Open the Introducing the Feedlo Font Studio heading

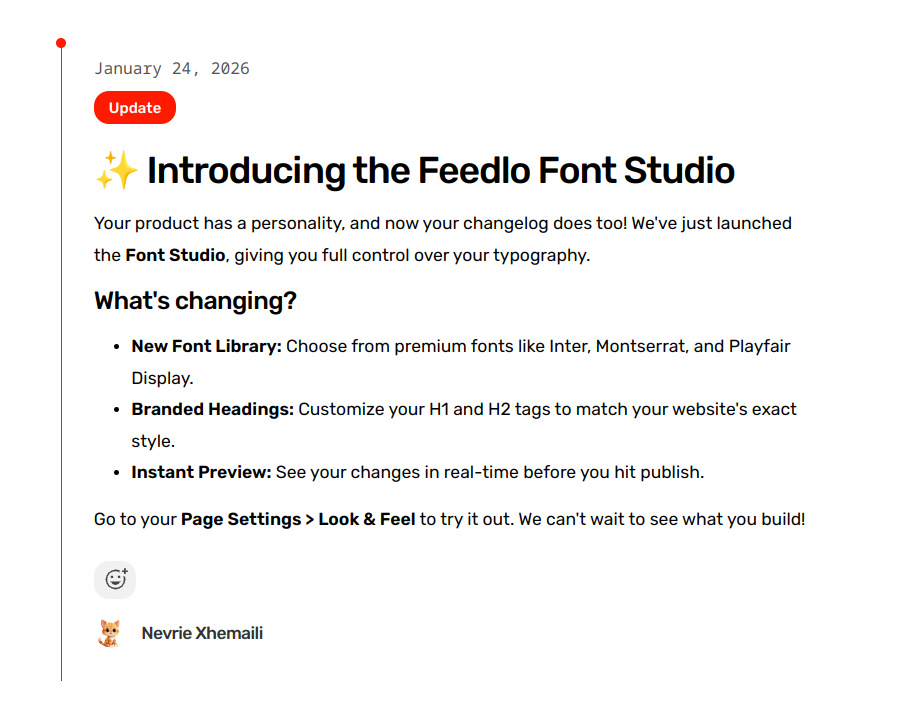coord(440,171)
